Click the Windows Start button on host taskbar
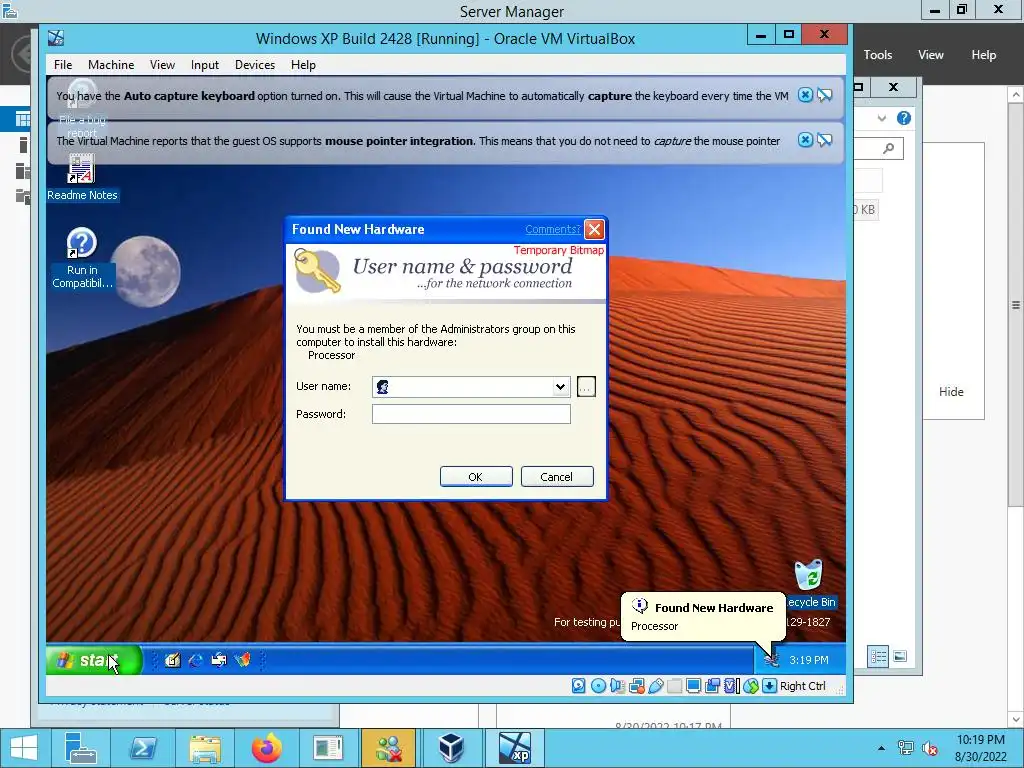Screen dimensions: 1024x768 pos(24,748)
